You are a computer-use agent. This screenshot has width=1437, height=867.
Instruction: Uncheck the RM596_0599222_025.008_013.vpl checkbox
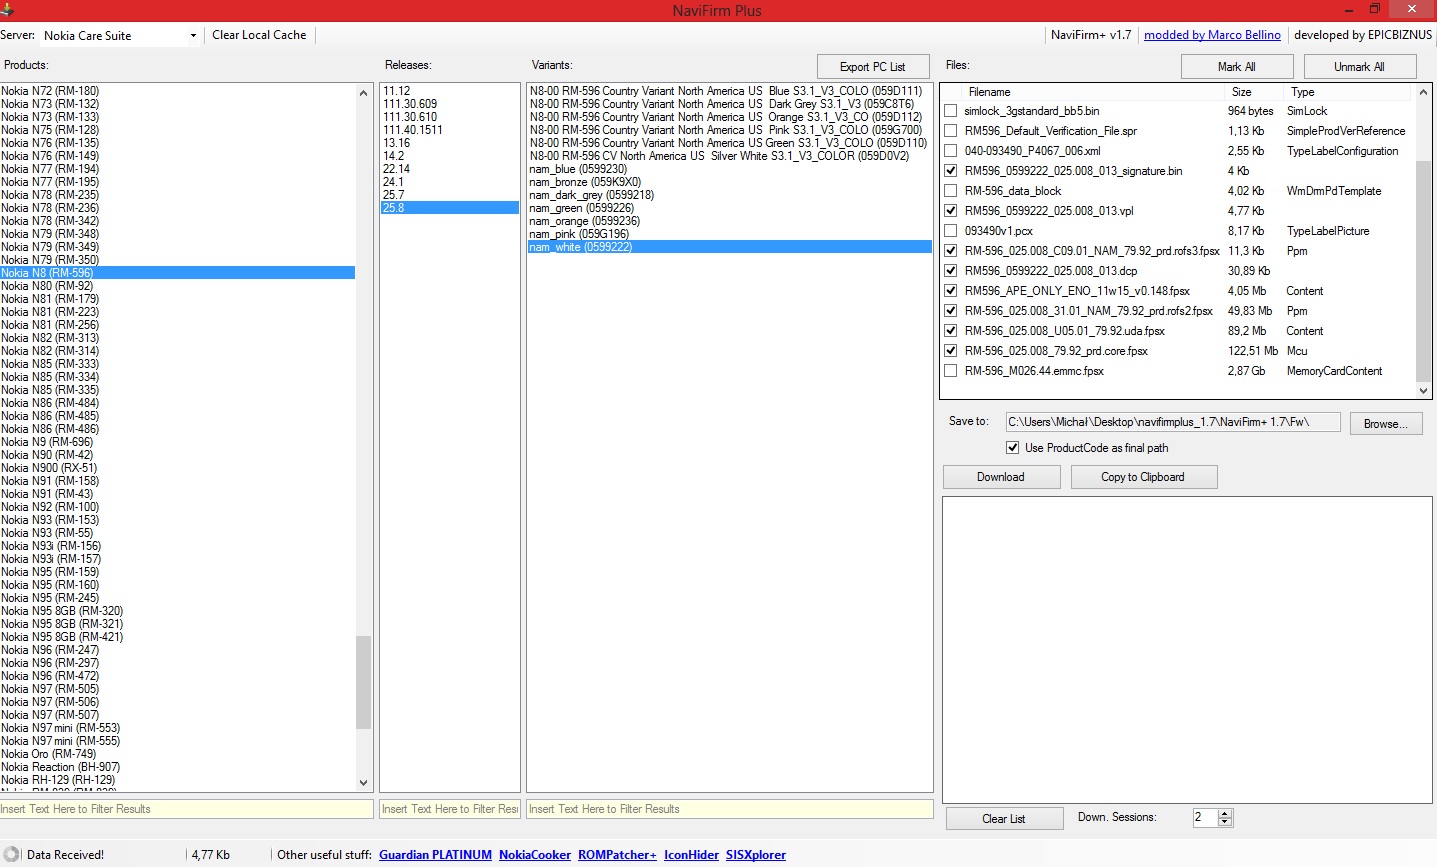click(950, 211)
